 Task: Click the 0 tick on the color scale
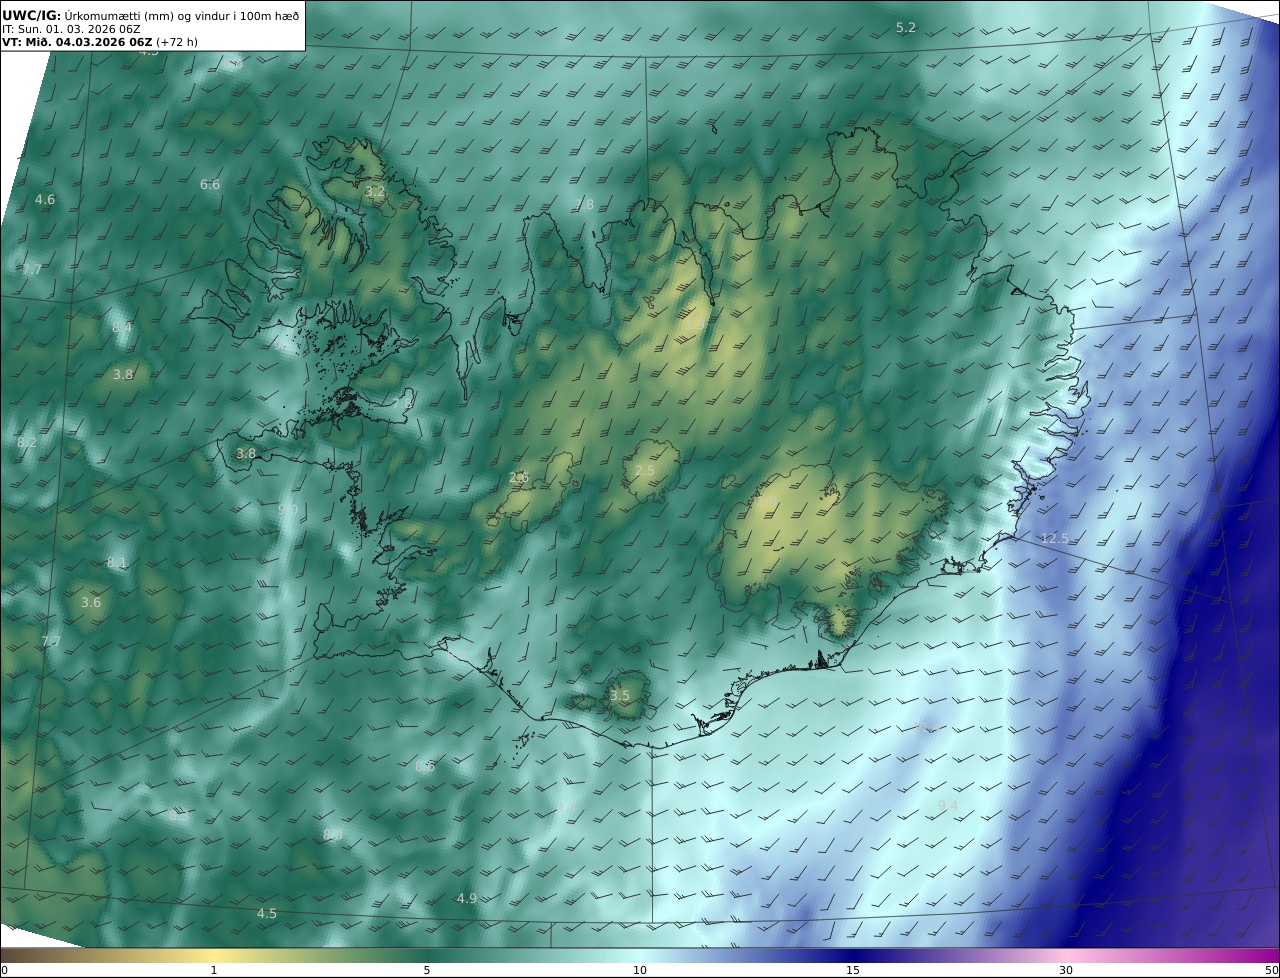coord(4,970)
